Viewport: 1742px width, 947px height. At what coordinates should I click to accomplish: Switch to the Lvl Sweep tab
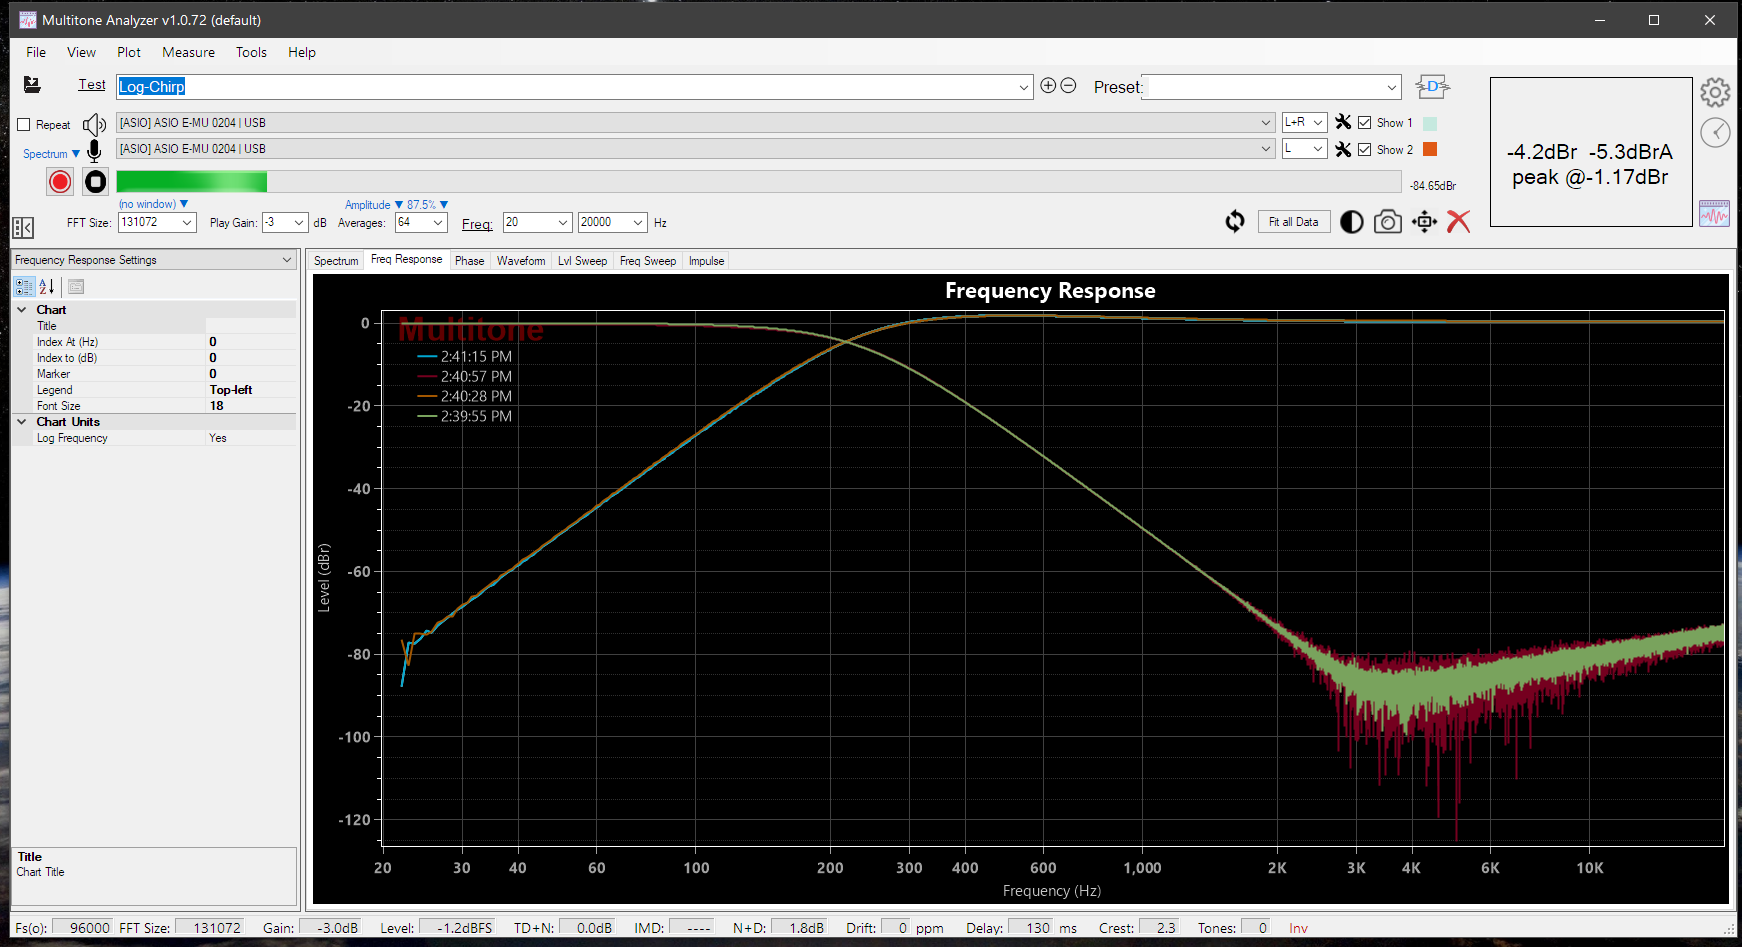582,261
